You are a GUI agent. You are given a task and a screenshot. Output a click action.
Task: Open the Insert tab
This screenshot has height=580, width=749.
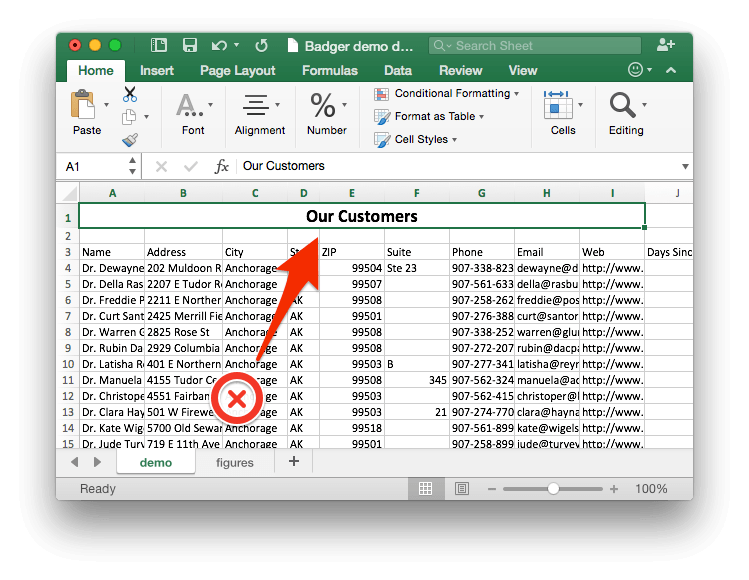157,71
